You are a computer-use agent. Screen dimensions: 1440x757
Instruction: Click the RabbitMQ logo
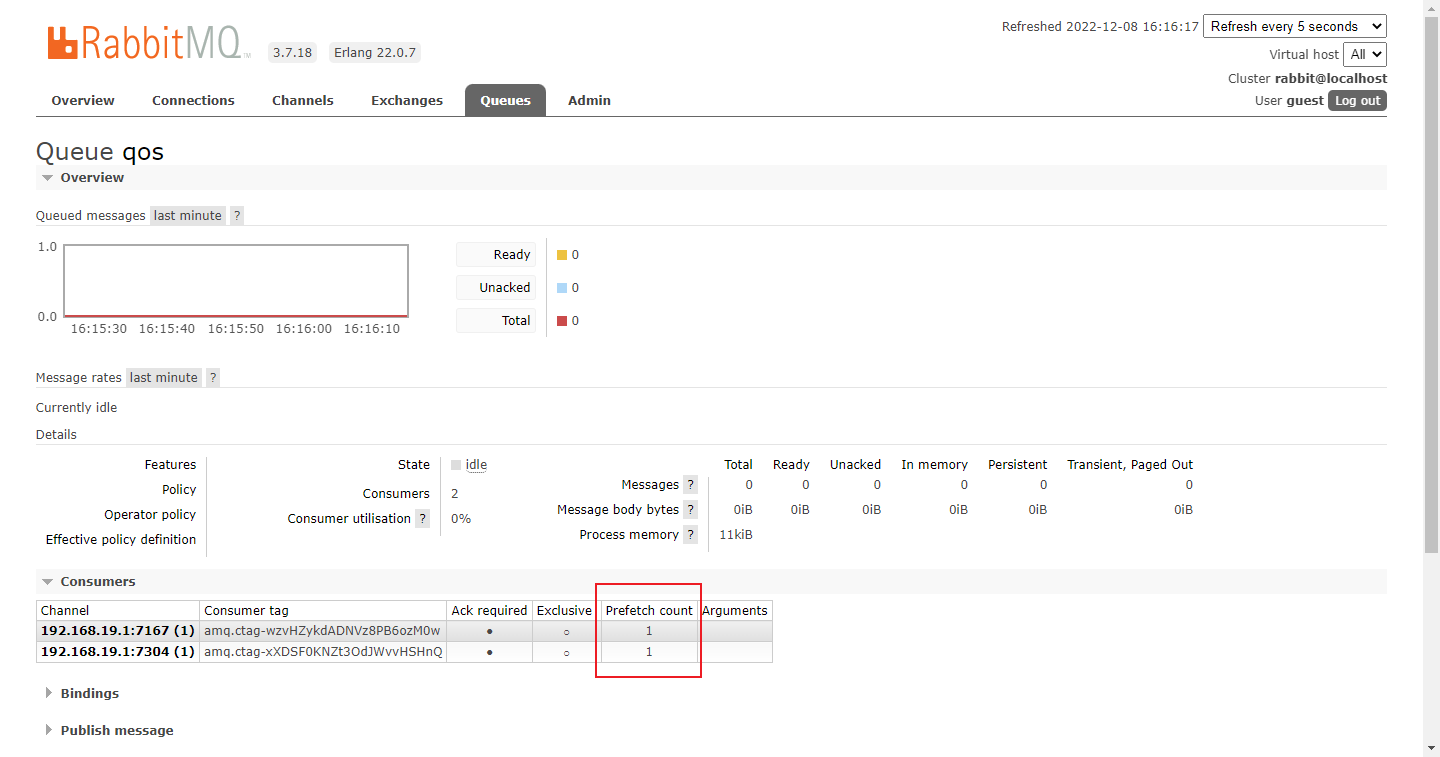pyautogui.click(x=149, y=43)
